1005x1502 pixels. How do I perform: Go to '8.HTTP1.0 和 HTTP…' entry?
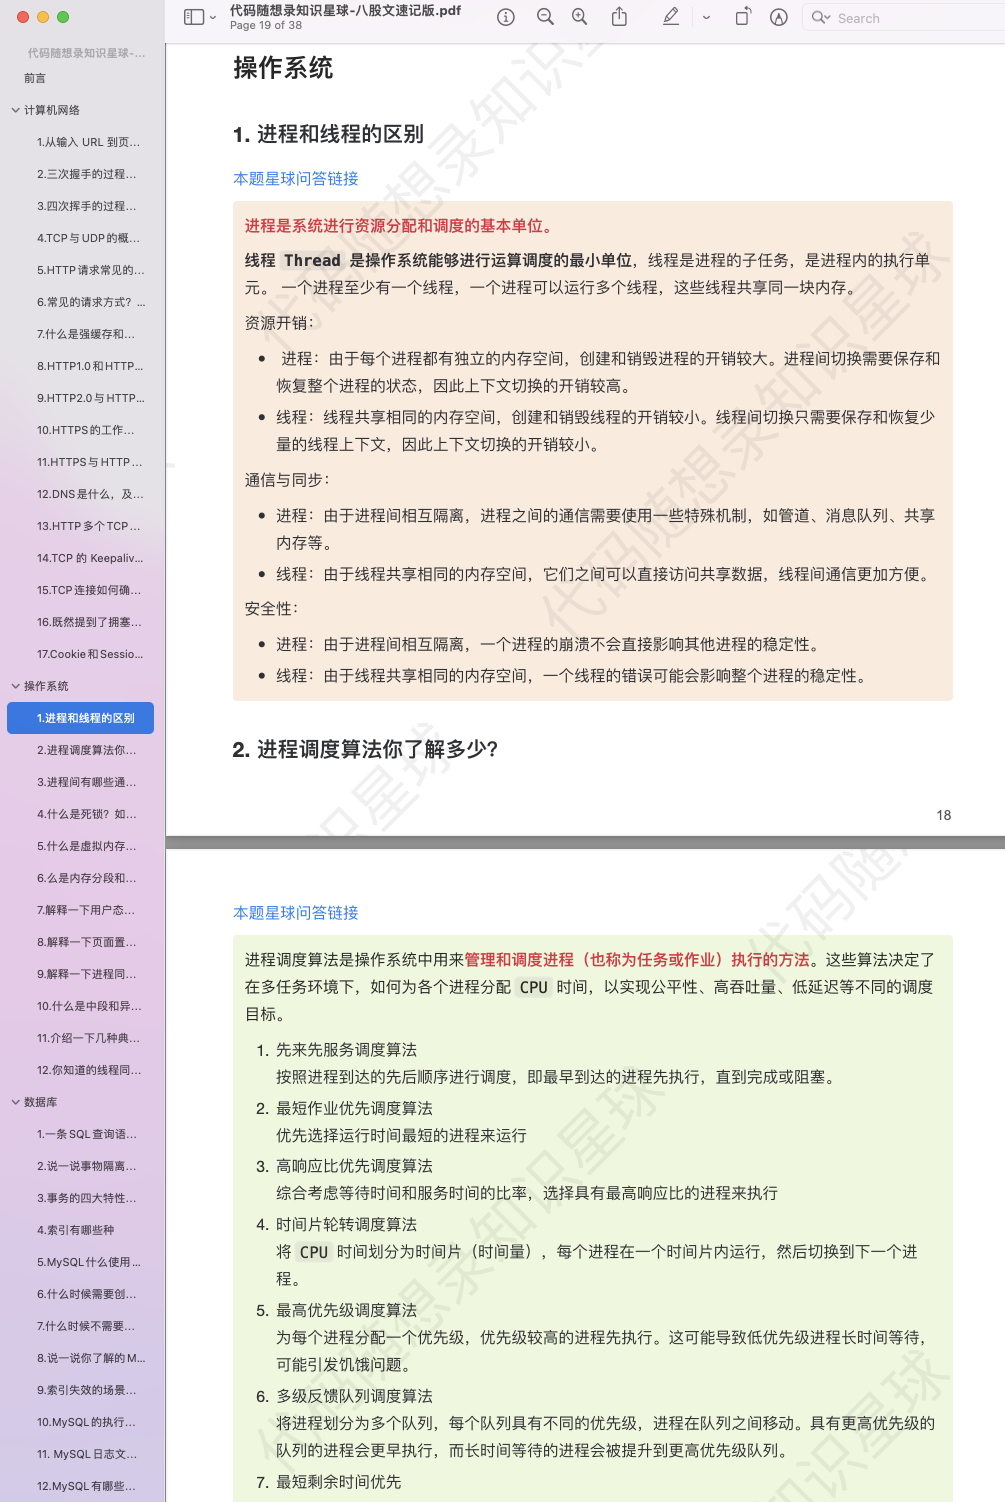tap(90, 366)
